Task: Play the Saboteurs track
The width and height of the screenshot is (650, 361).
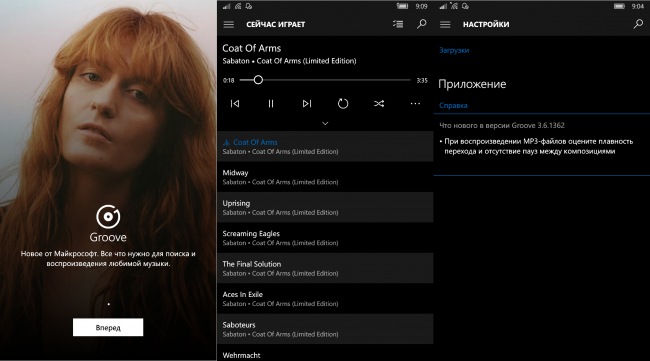Action: [325, 329]
